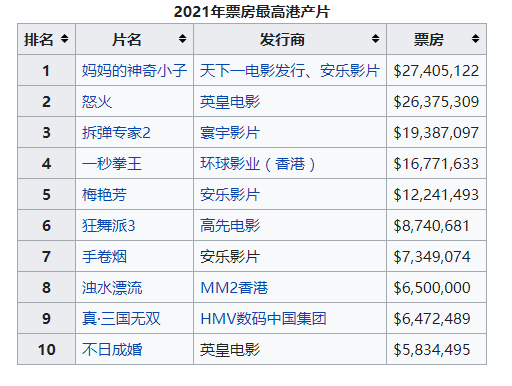Open the 不日成婚 film link
This screenshot has width=512, height=386.
tap(112, 350)
